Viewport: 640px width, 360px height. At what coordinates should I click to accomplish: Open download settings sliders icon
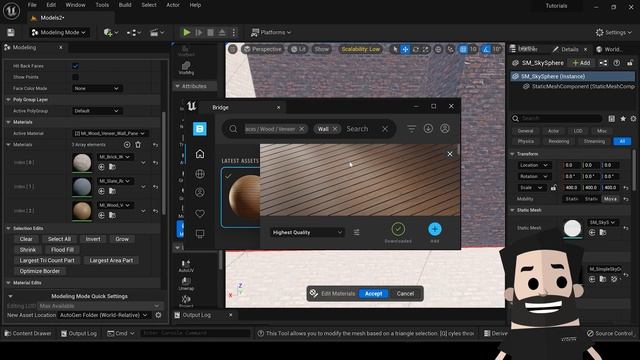click(x=356, y=232)
